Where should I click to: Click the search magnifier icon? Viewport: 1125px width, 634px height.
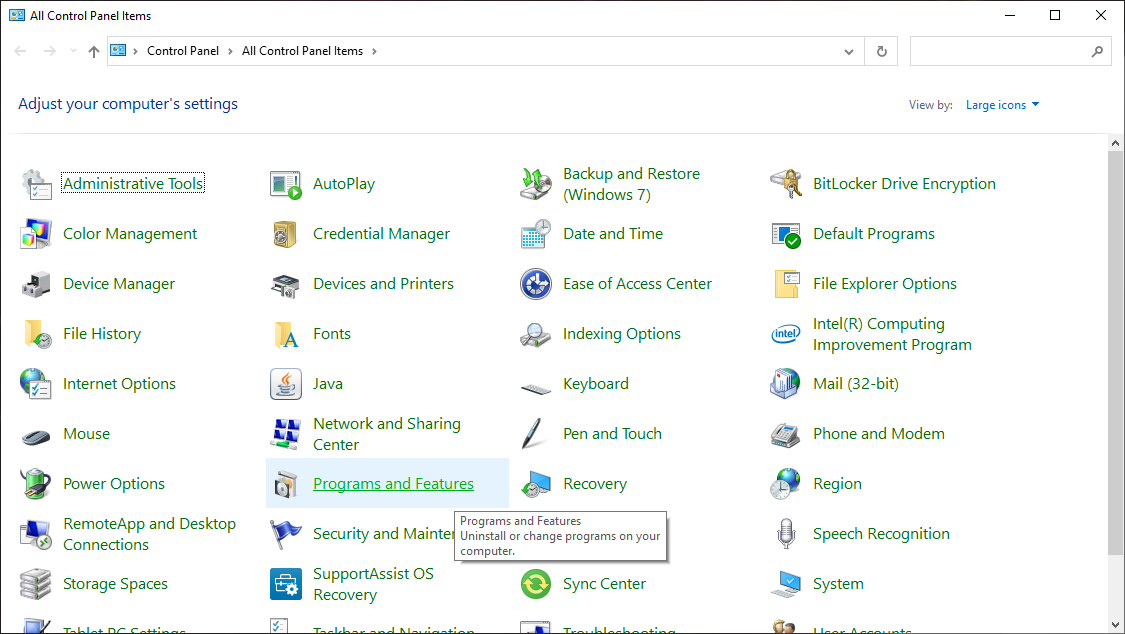click(1097, 52)
